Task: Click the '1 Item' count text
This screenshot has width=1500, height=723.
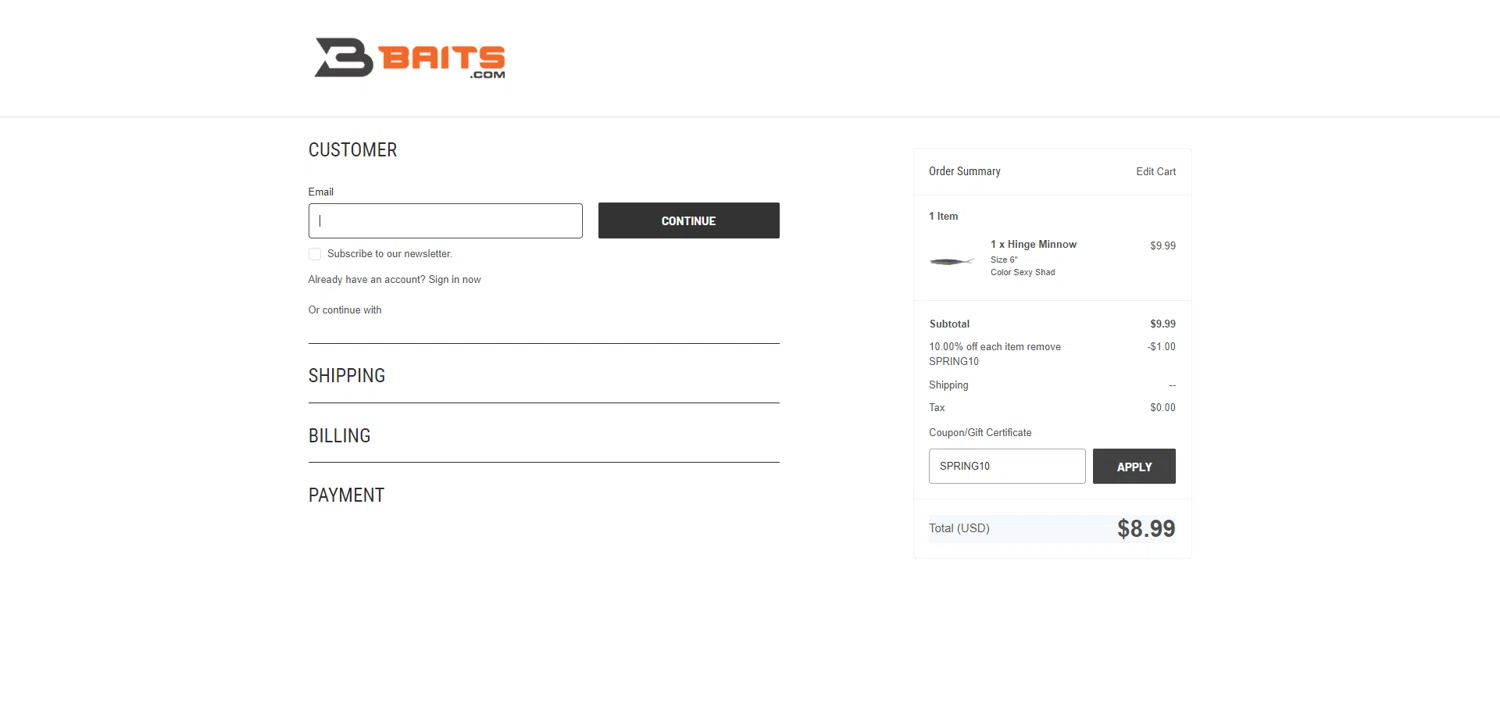Action: coord(944,216)
